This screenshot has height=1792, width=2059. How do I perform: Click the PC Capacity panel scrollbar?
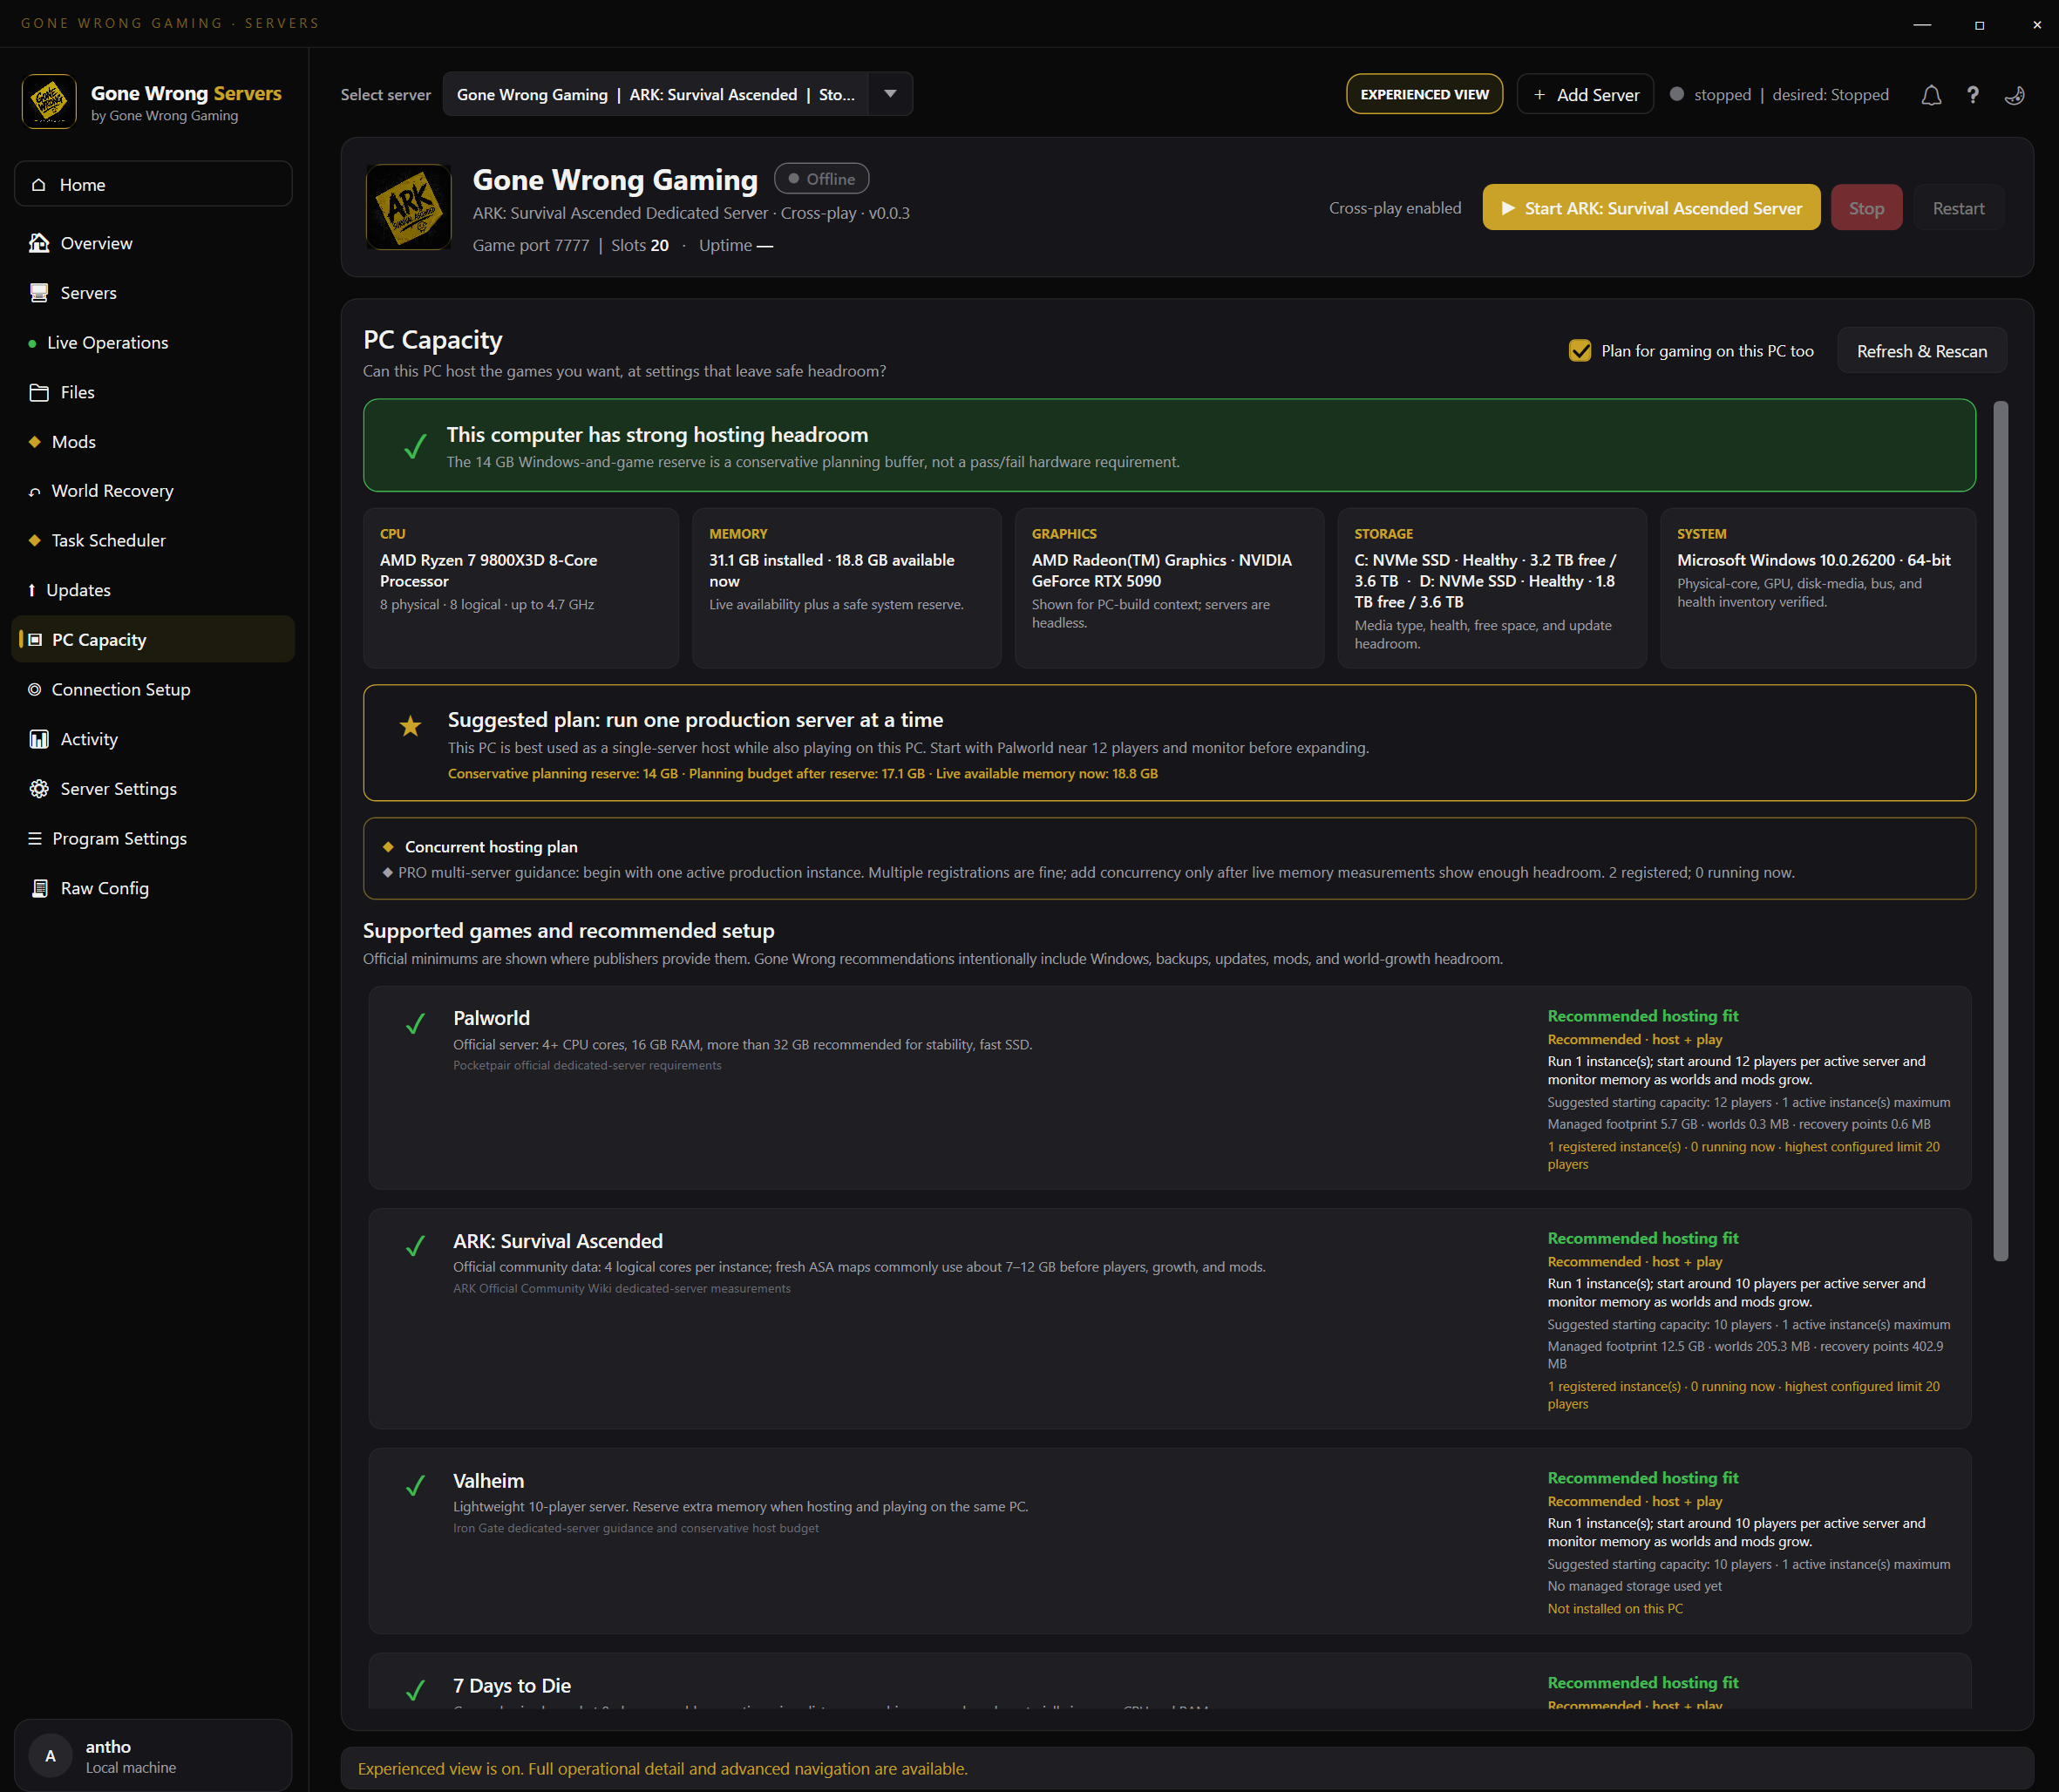(x=2000, y=830)
